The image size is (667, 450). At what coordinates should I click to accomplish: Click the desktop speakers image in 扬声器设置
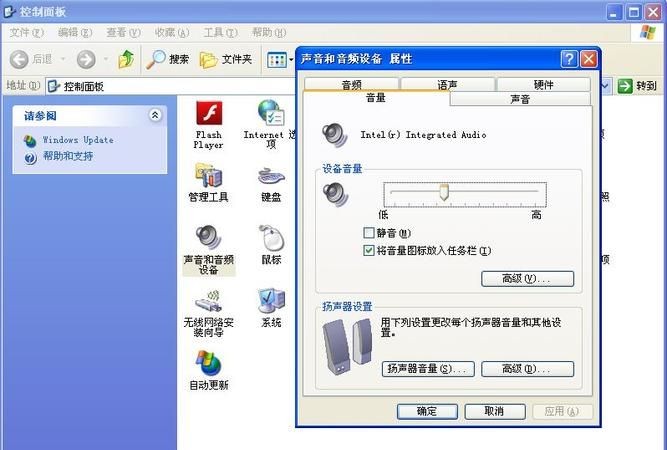[x=348, y=347]
